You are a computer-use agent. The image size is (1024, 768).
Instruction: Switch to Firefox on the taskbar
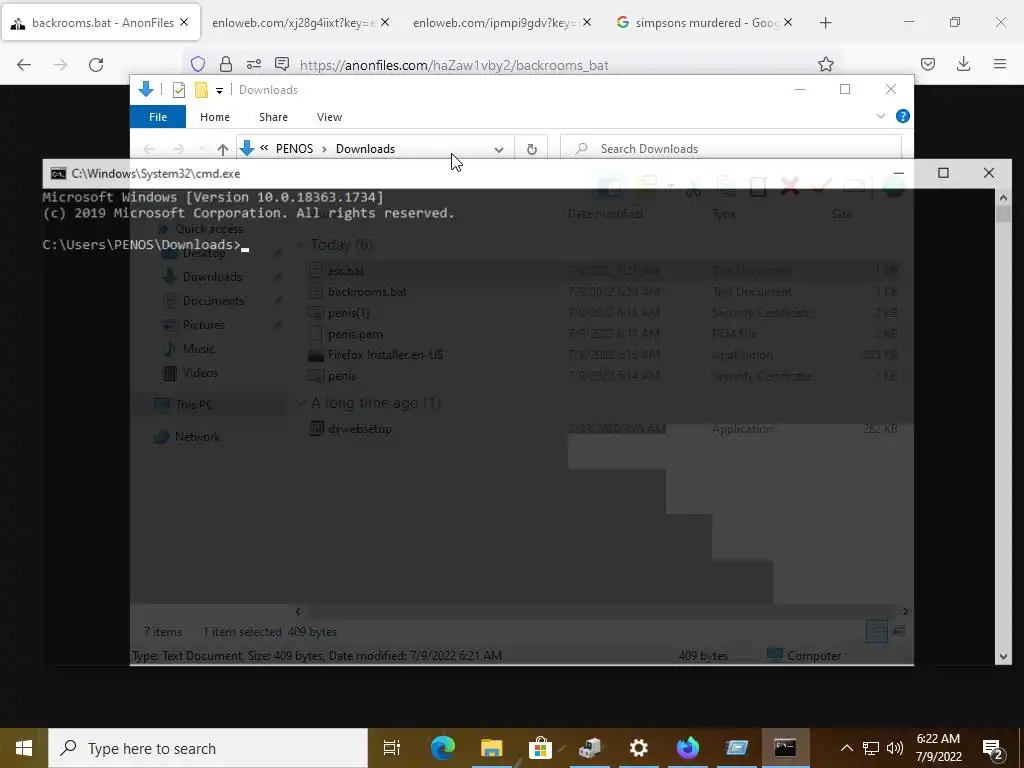tap(687, 748)
